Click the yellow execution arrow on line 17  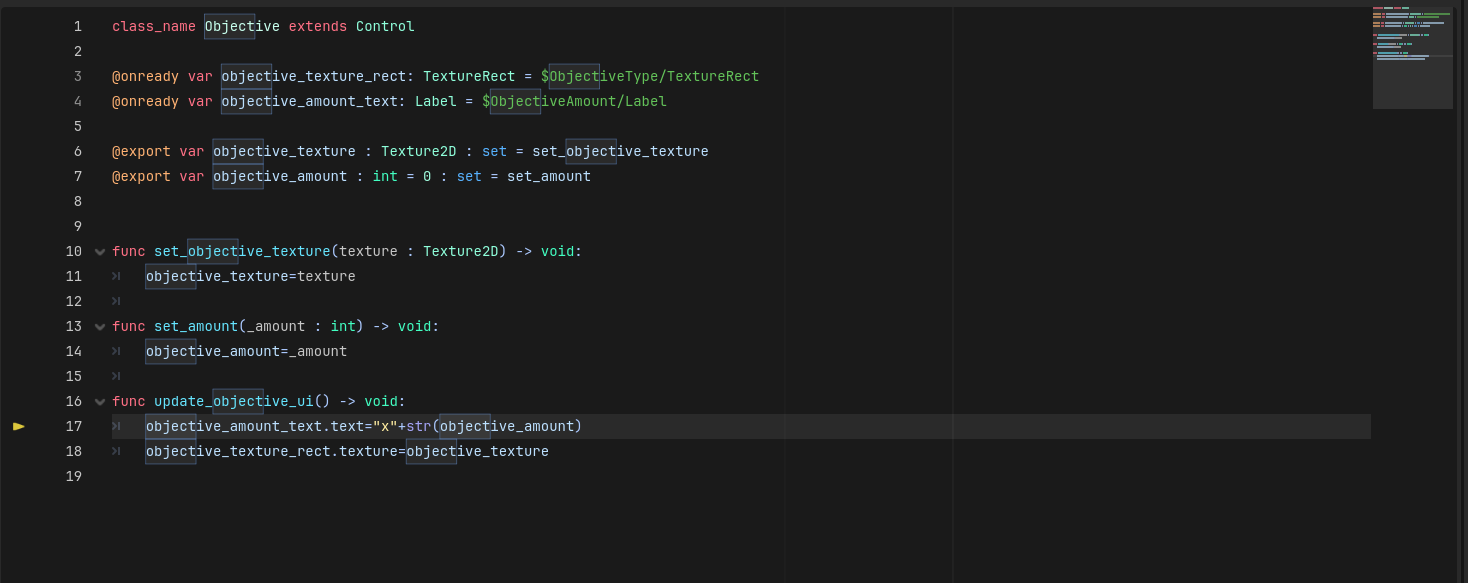pyautogui.click(x=19, y=426)
